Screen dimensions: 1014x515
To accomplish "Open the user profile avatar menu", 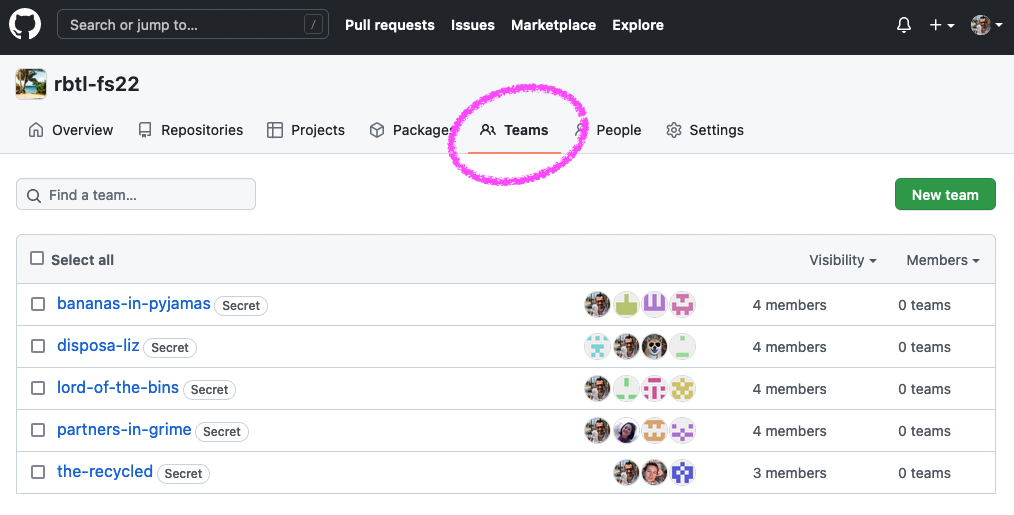I will tap(985, 25).
